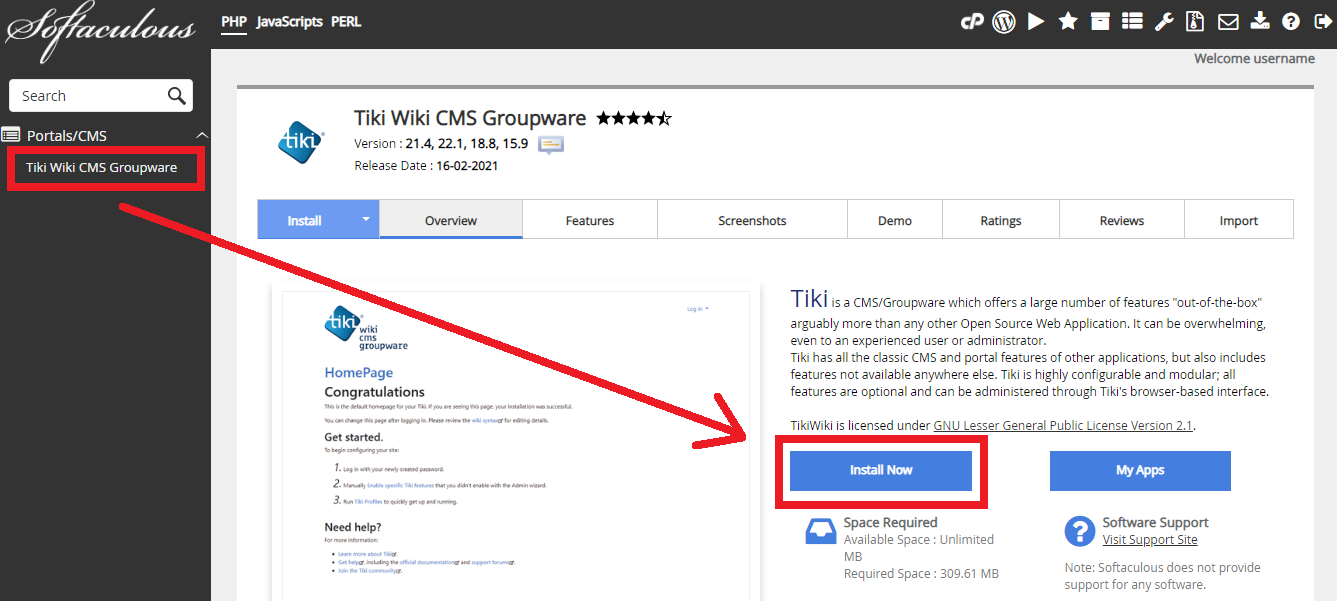Click the logout arrow icon

pyautogui.click(x=1321, y=21)
